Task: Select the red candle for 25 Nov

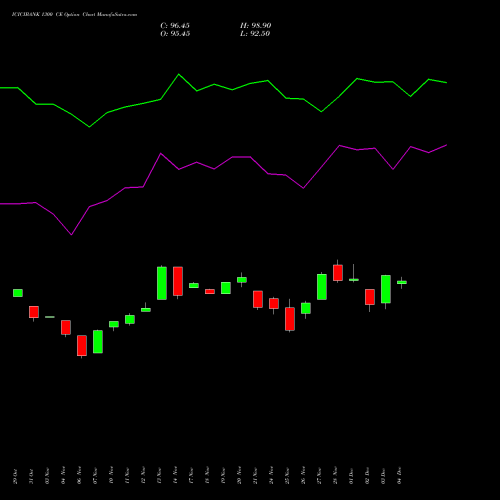Action: click(x=290, y=319)
